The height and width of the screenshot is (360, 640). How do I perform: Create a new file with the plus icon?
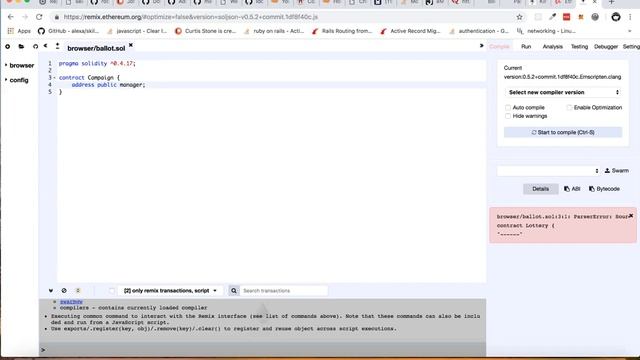(7, 47)
